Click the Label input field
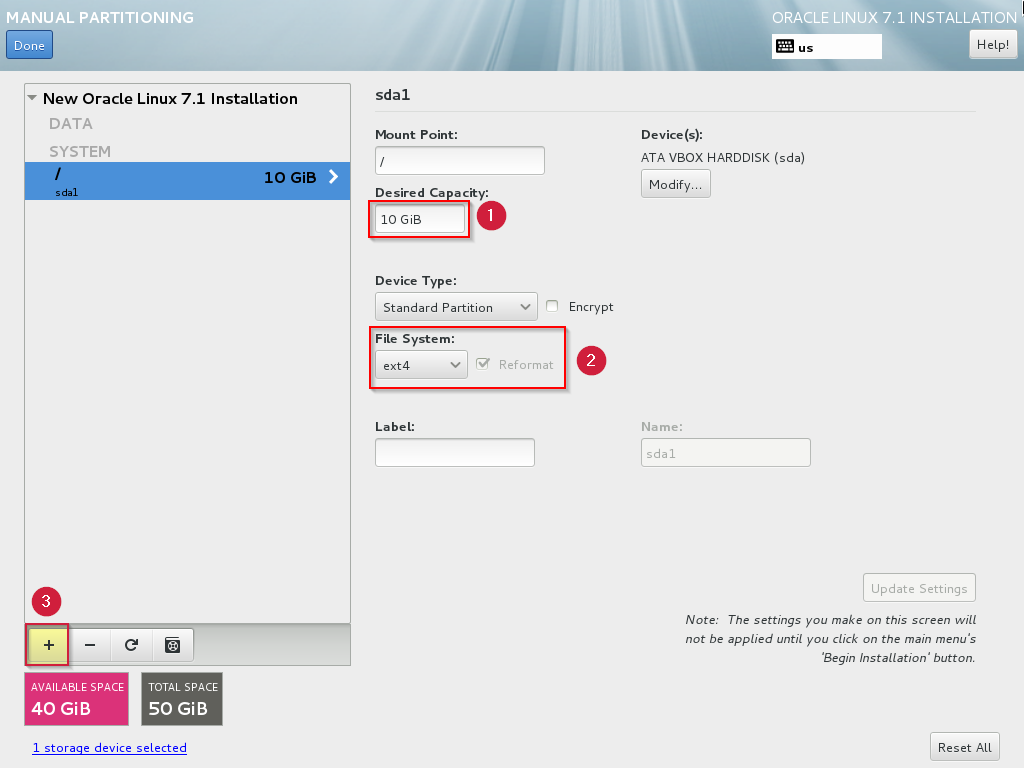The height and width of the screenshot is (768, 1024). tap(455, 453)
